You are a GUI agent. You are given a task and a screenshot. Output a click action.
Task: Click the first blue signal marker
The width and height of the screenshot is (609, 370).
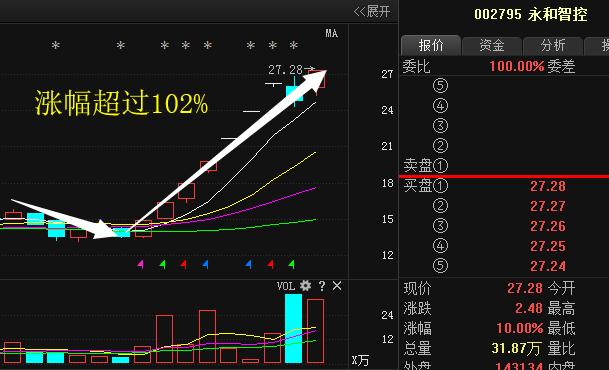pos(205,264)
